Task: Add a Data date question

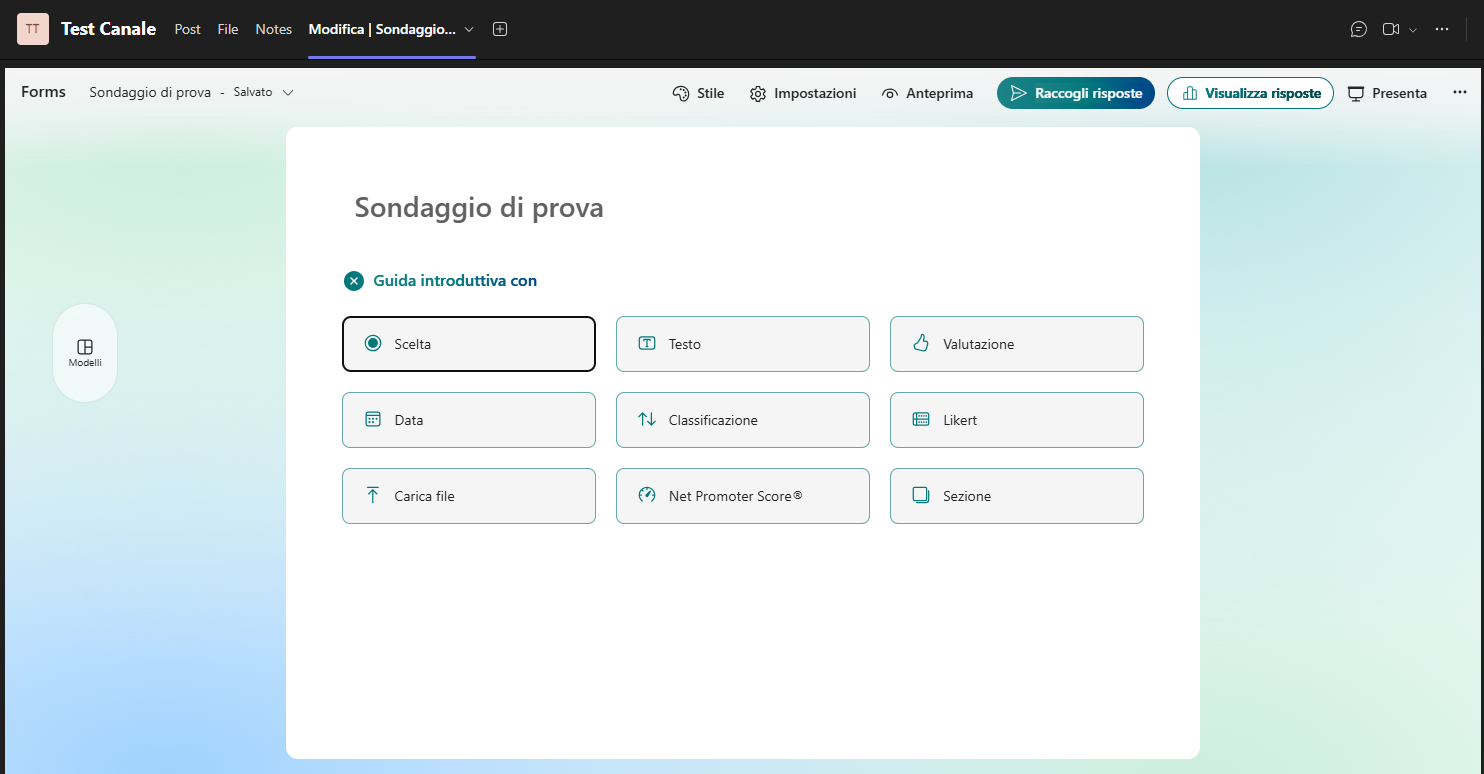Action: (469, 420)
